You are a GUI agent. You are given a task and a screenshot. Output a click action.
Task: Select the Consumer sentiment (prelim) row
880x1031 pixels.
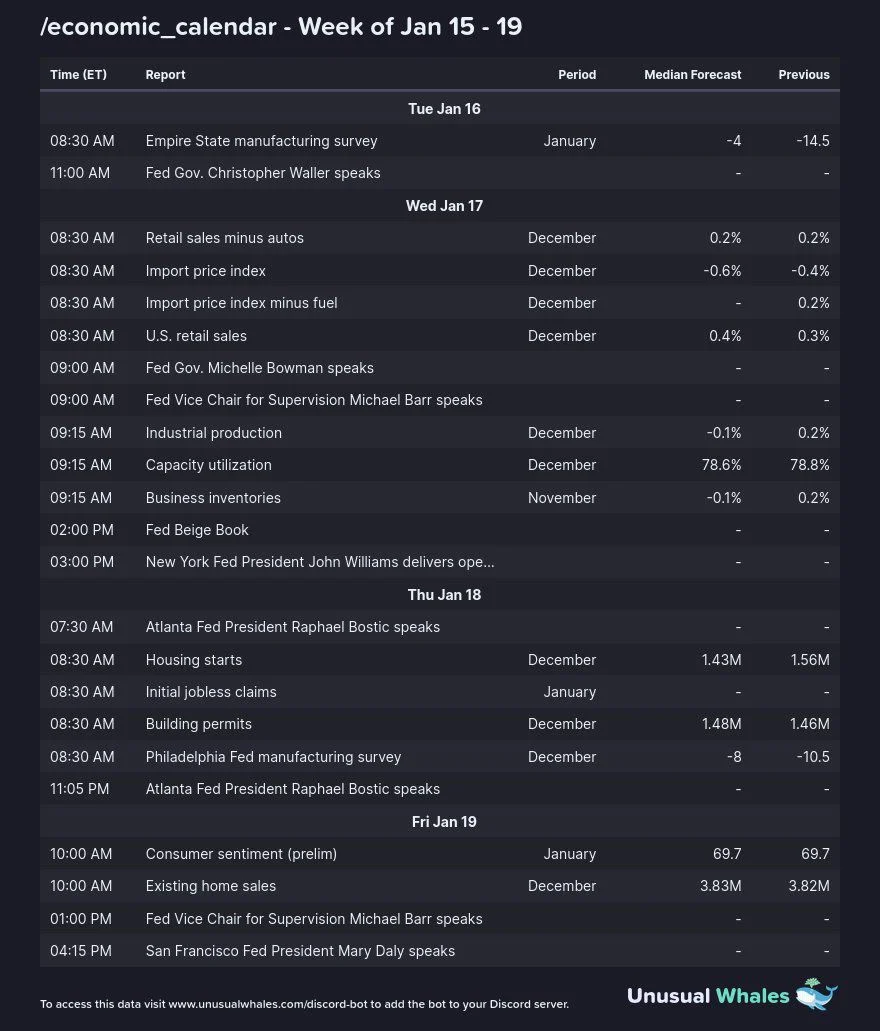pyautogui.click(x=241, y=854)
